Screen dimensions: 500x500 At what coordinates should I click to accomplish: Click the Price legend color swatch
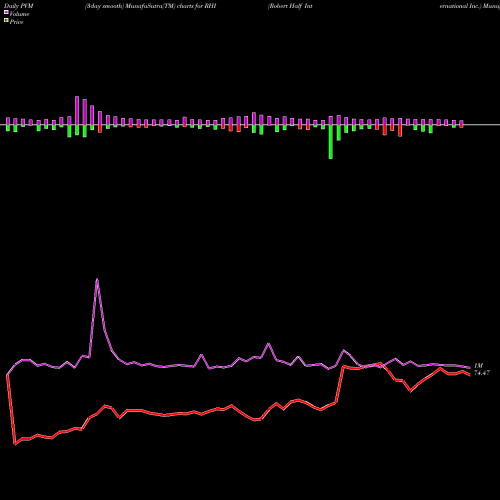point(6,21)
